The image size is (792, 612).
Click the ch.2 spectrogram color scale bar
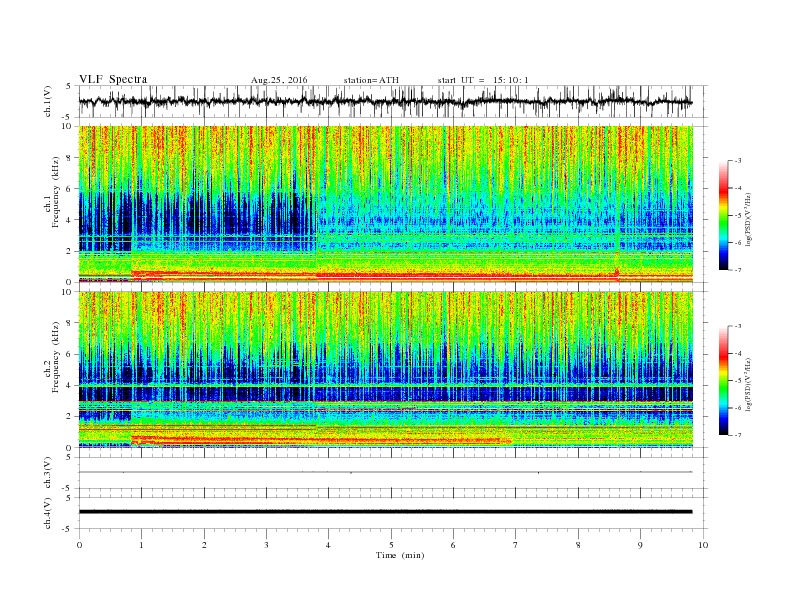(x=724, y=380)
